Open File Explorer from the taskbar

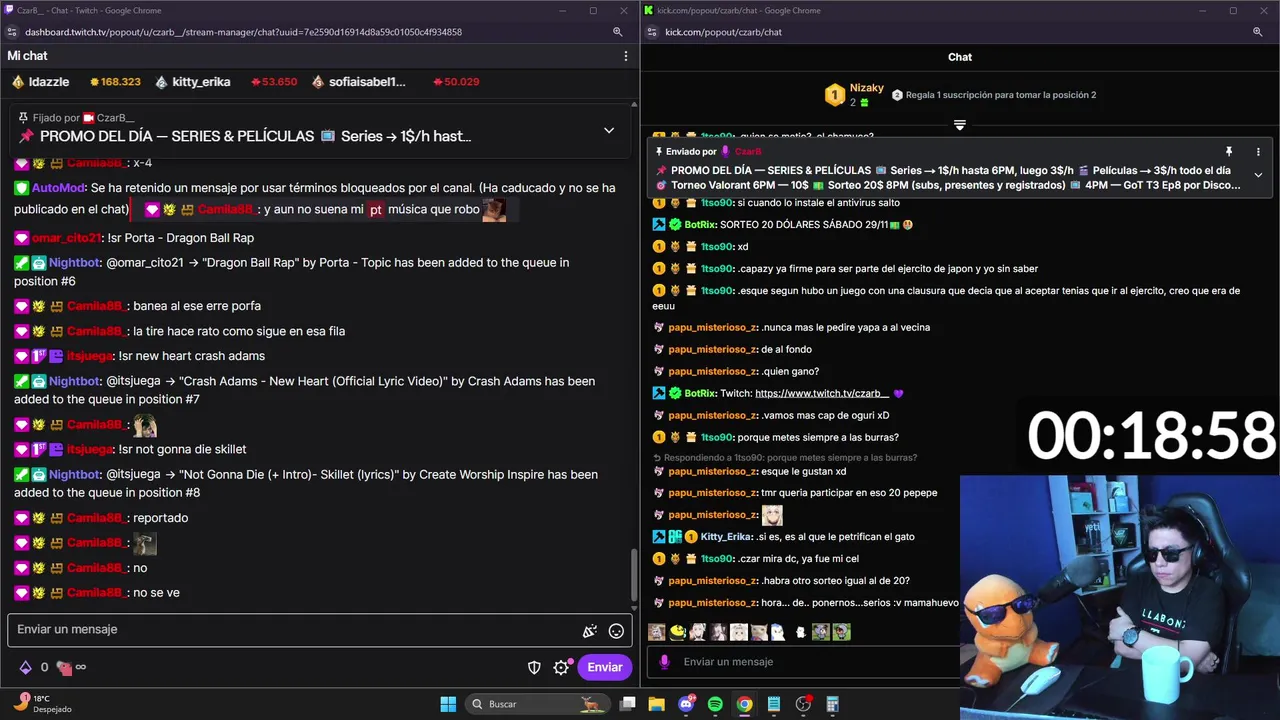(657, 704)
